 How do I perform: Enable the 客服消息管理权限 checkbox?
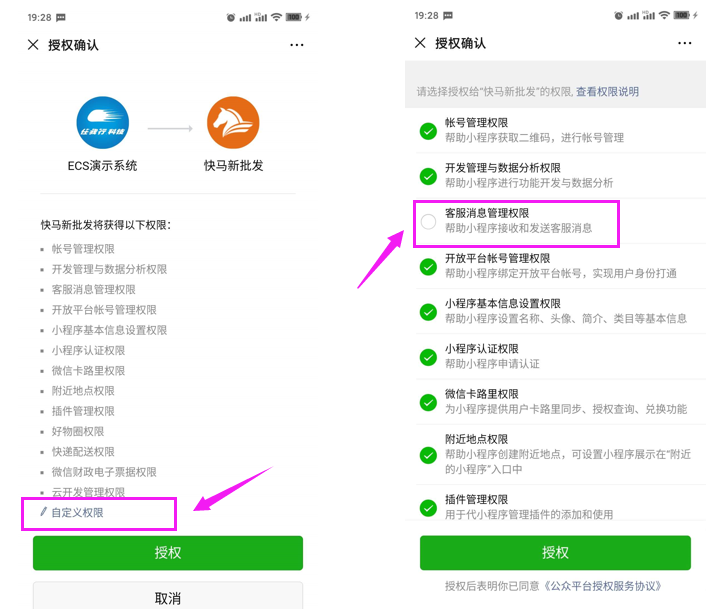[x=428, y=222]
